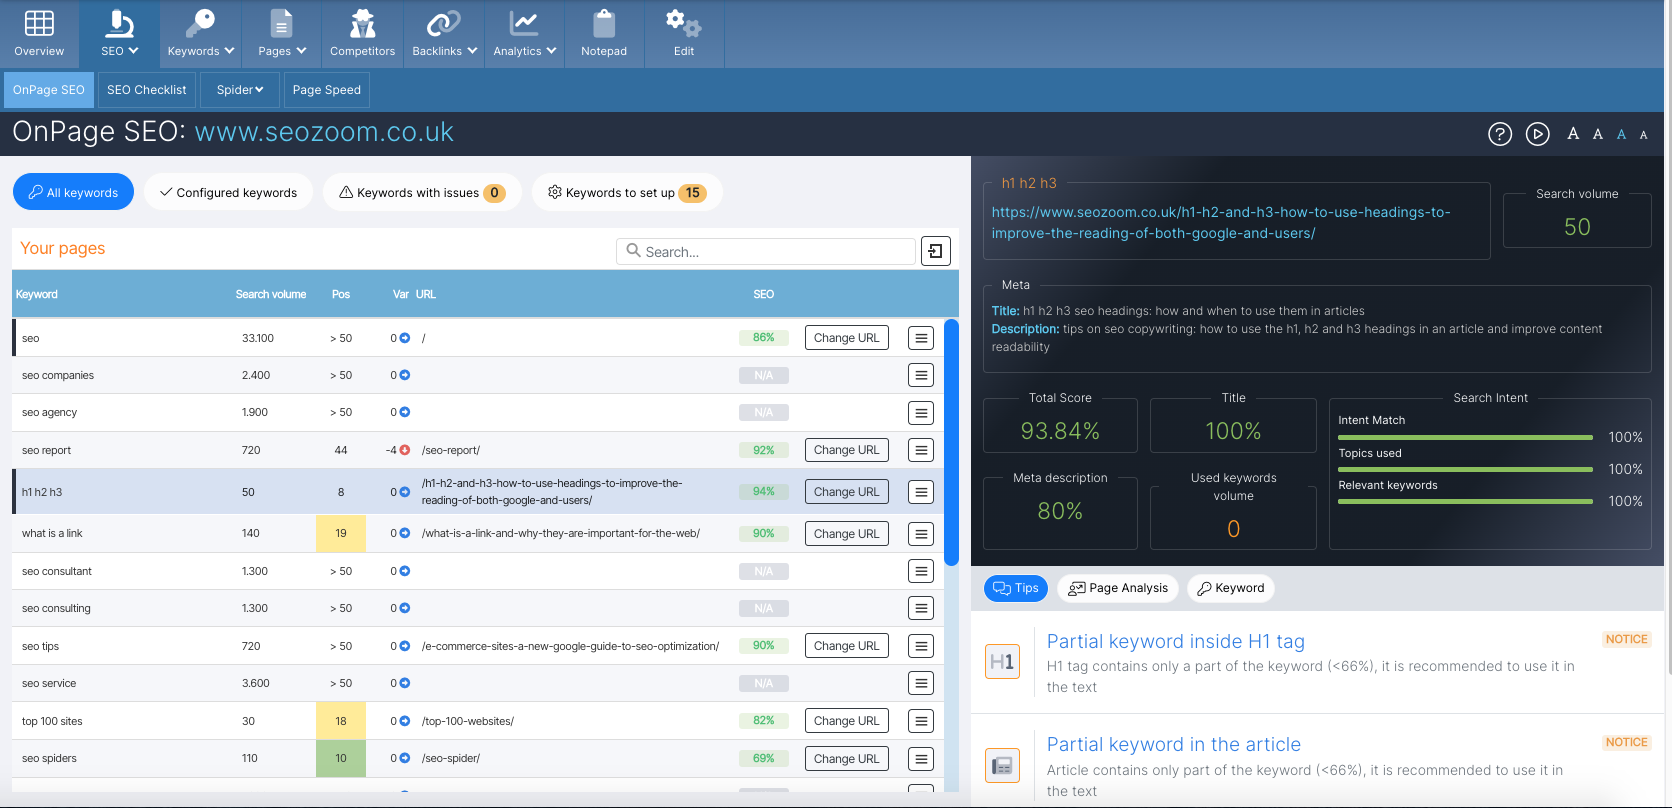Select the Keywords to set up filter
1672x808 pixels.
tap(627, 192)
